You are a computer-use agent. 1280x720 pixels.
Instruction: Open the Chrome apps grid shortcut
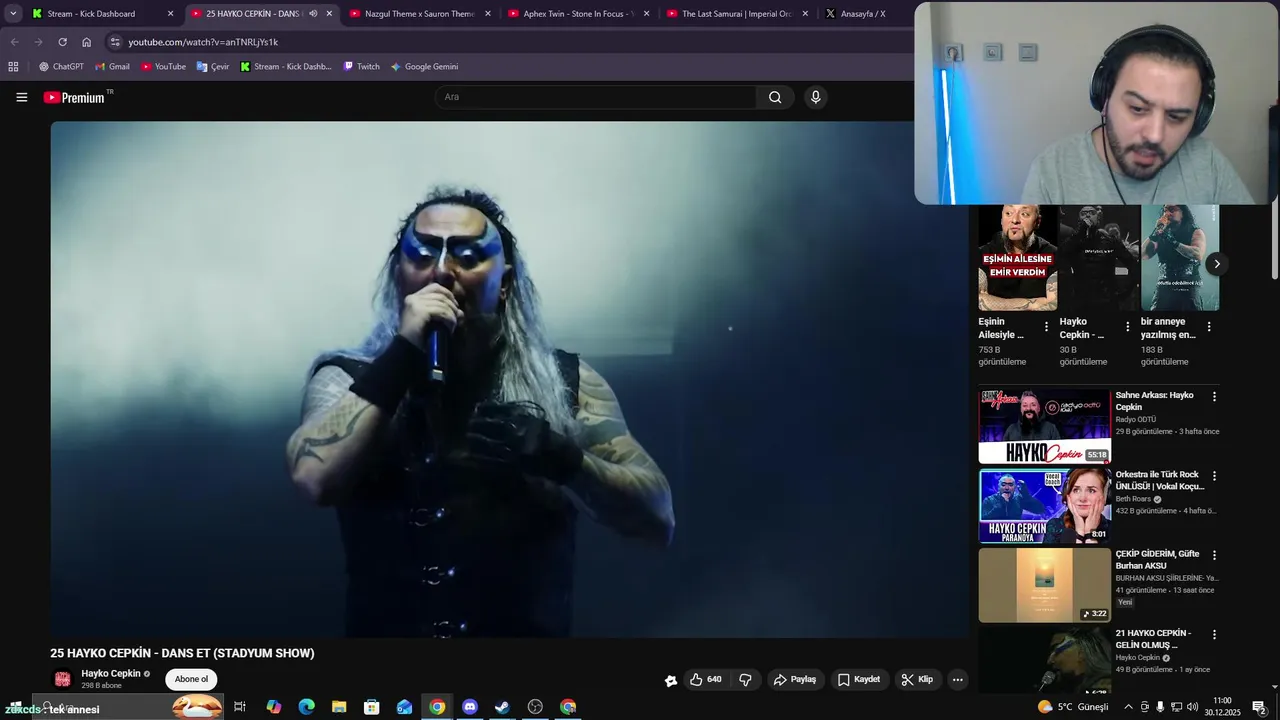pyautogui.click(x=13, y=66)
